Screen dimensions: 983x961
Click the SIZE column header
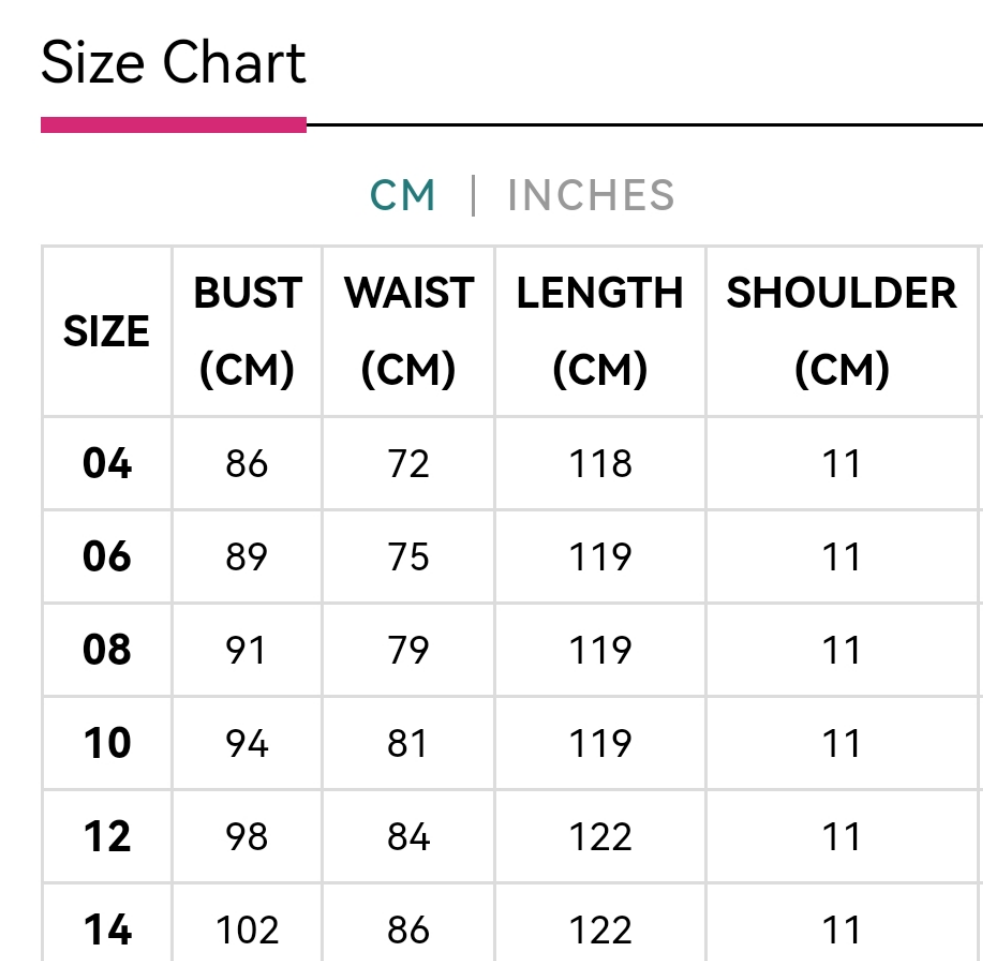(106, 331)
